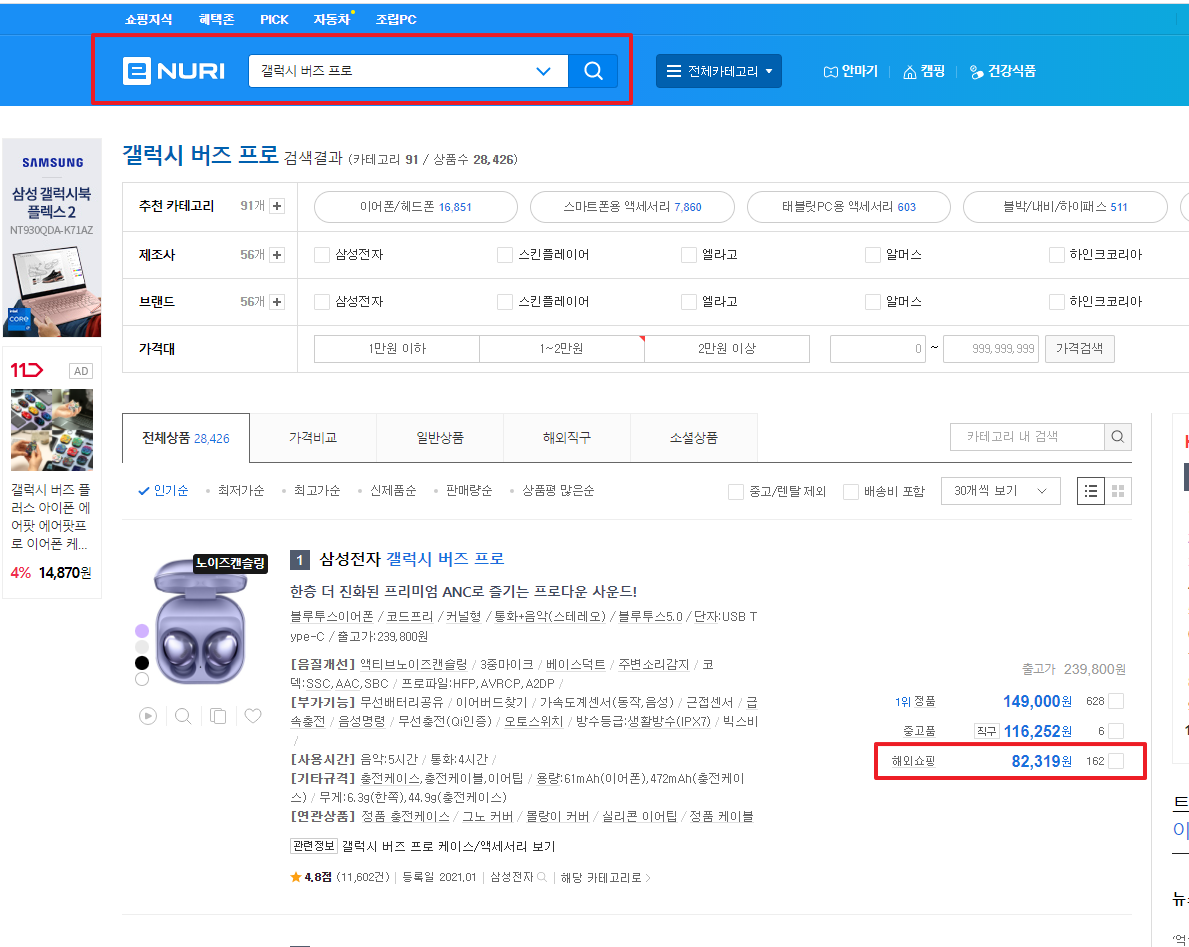This screenshot has height=947, width=1189.
Task: Select purple color swatch for Buds Pro
Action: click(142, 631)
